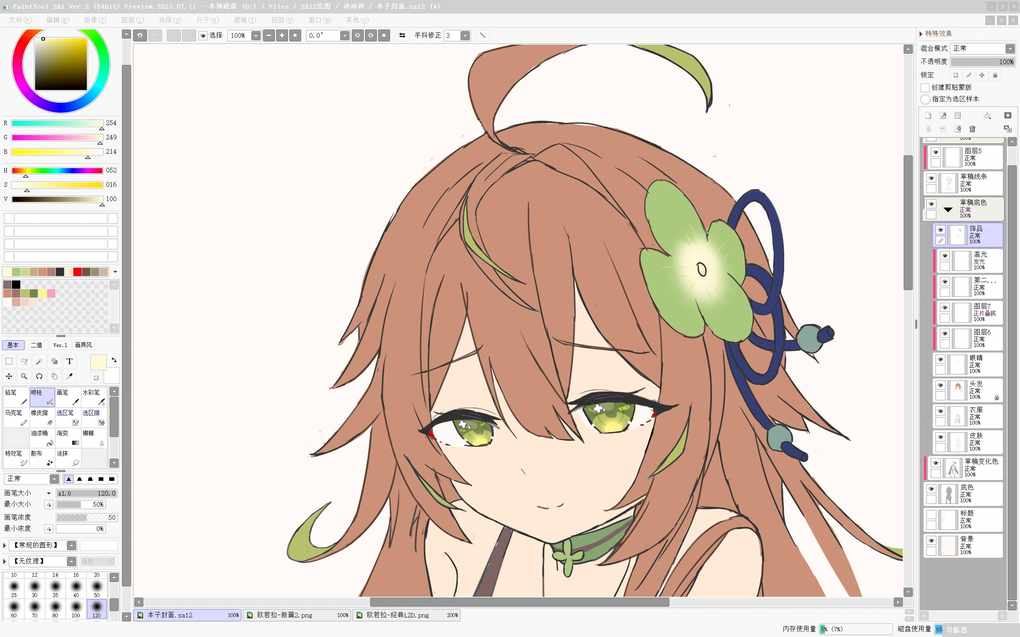The width and height of the screenshot is (1020, 637).
Task: Swap foreground and background colors arrow
Action: pyautogui.click(x=114, y=360)
